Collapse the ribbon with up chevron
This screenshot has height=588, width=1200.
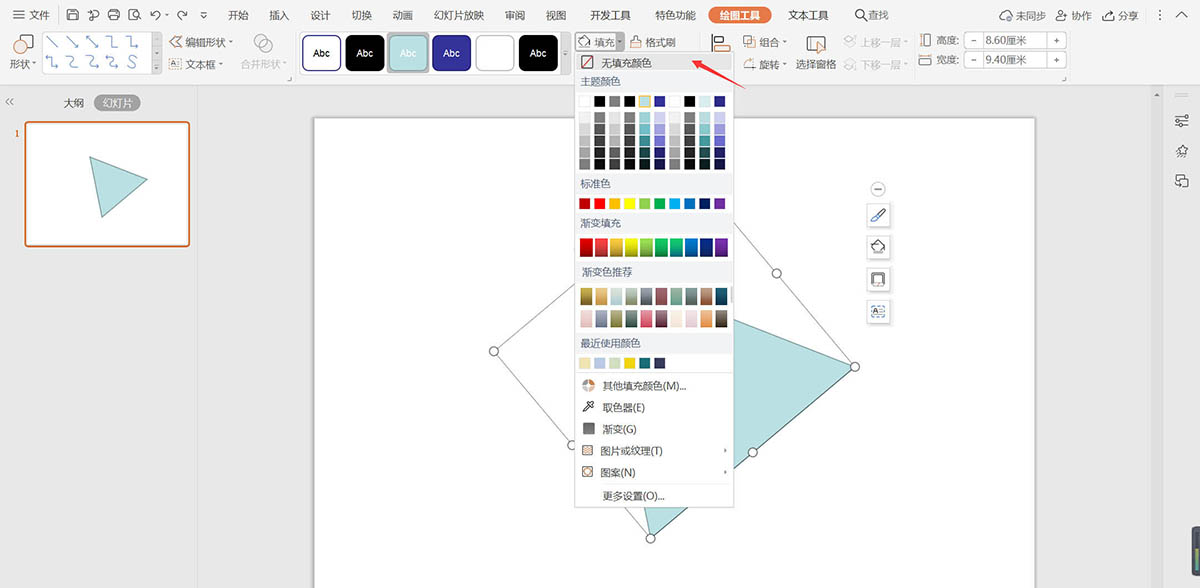(1181, 16)
